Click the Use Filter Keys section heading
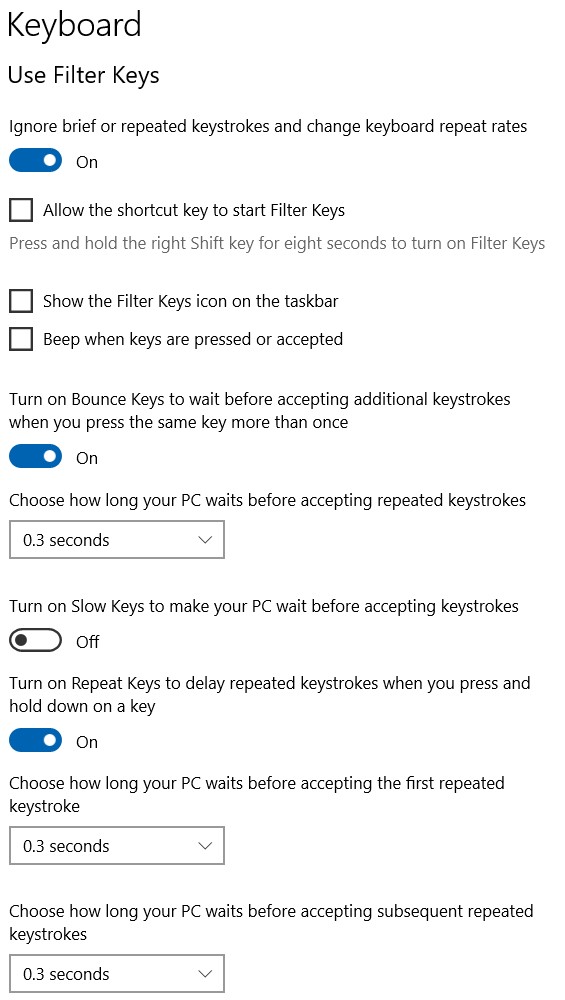This screenshot has width=565, height=1000. [x=84, y=76]
